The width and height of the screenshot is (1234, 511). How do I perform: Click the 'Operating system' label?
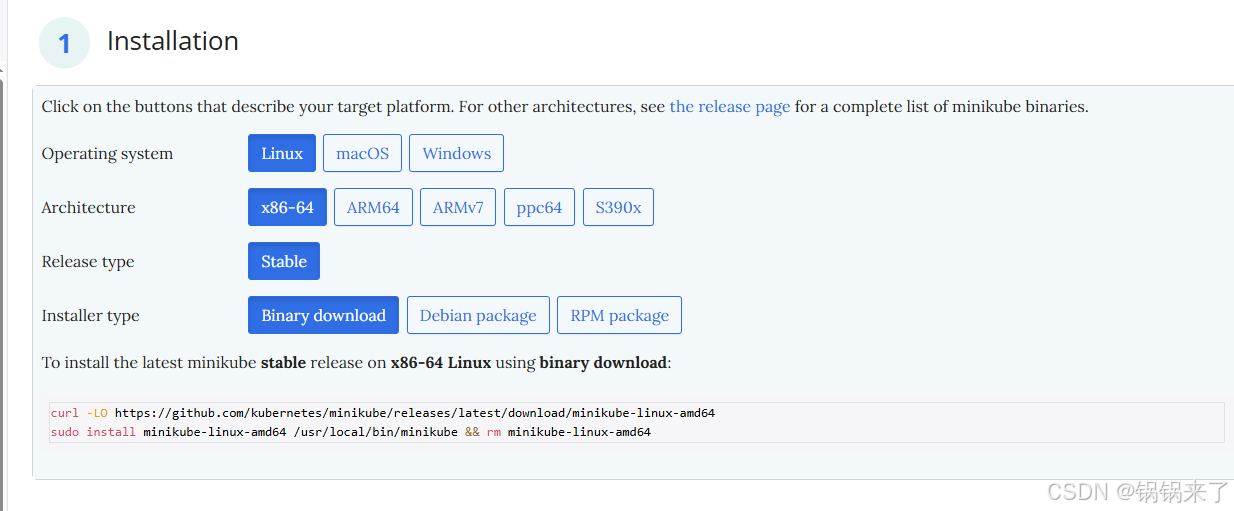pos(107,153)
